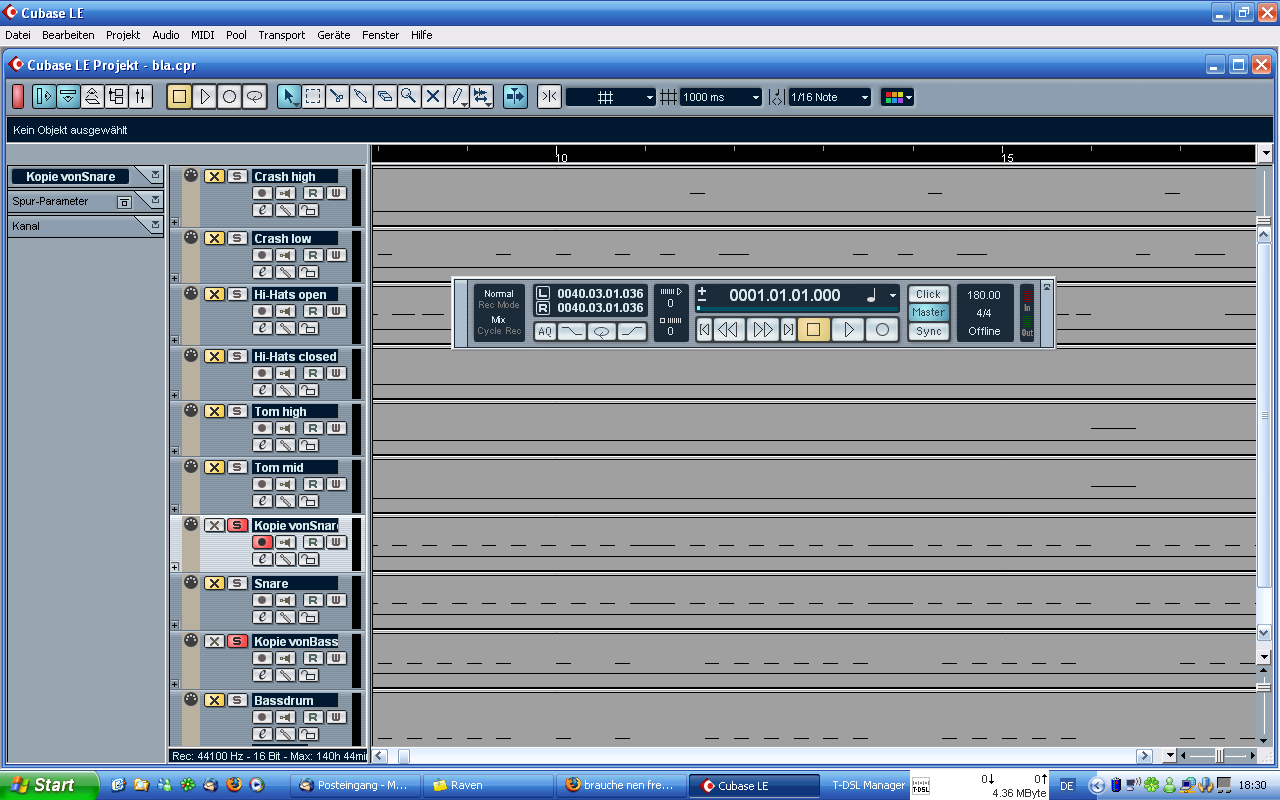Toggle Read automation on Tom high track
This screenshot has height=800, width=1280.
click(x=312, y=428)
